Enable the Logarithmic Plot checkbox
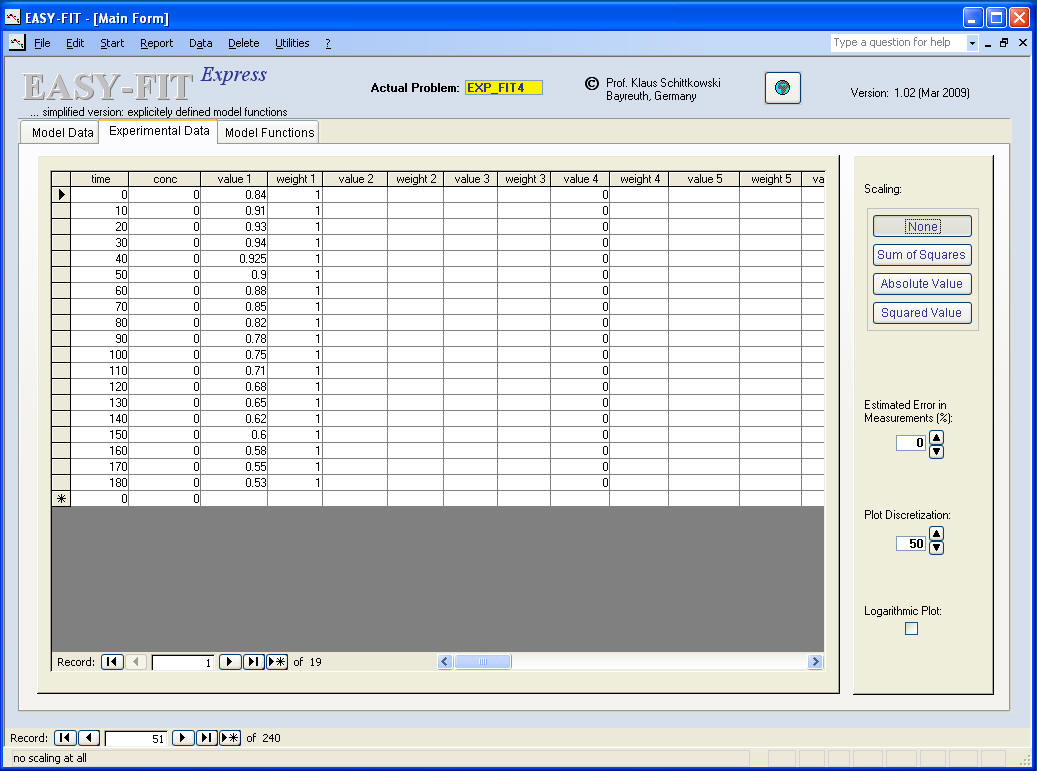 pos(911,629)
